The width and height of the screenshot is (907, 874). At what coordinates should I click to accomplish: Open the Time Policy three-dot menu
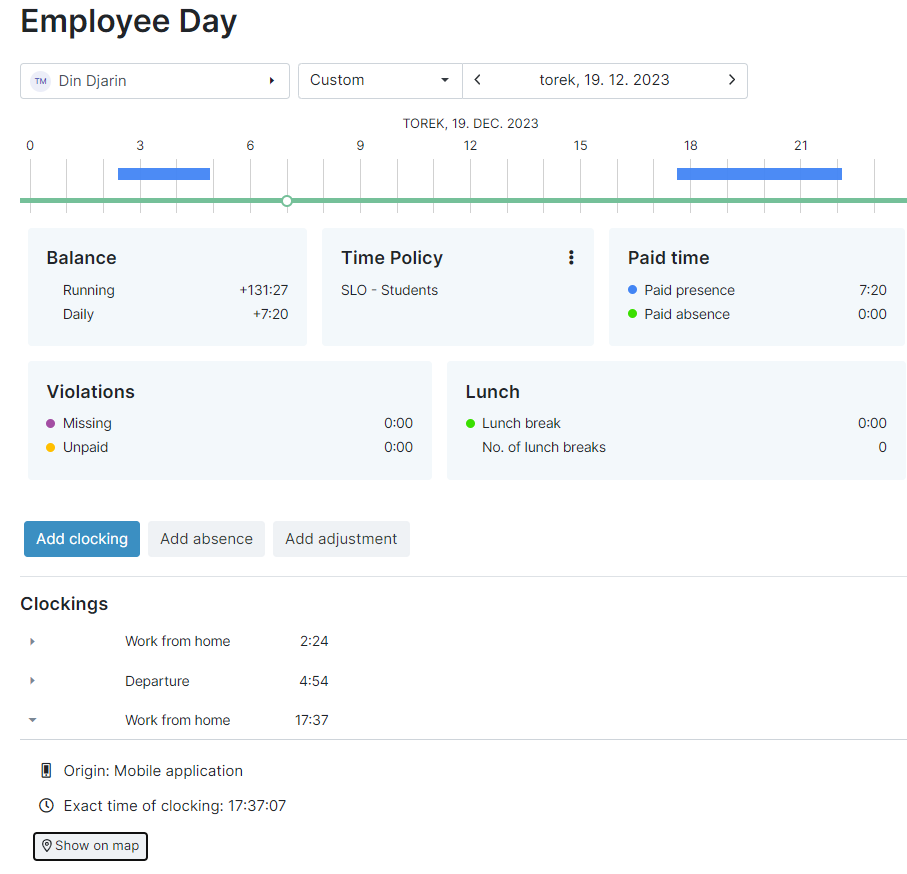click(x=571, y=258)
